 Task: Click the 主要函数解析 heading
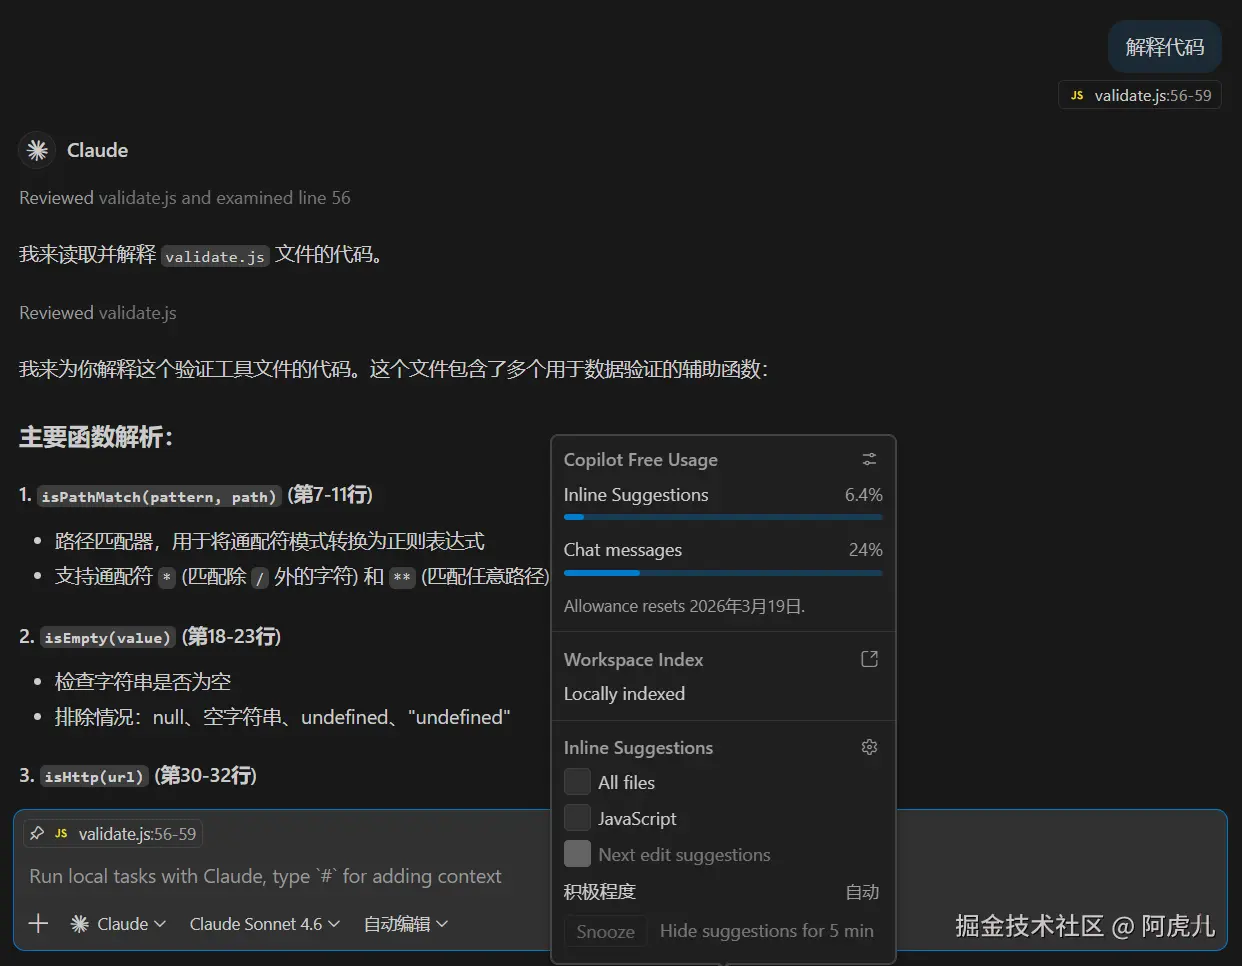coord(96,437)
